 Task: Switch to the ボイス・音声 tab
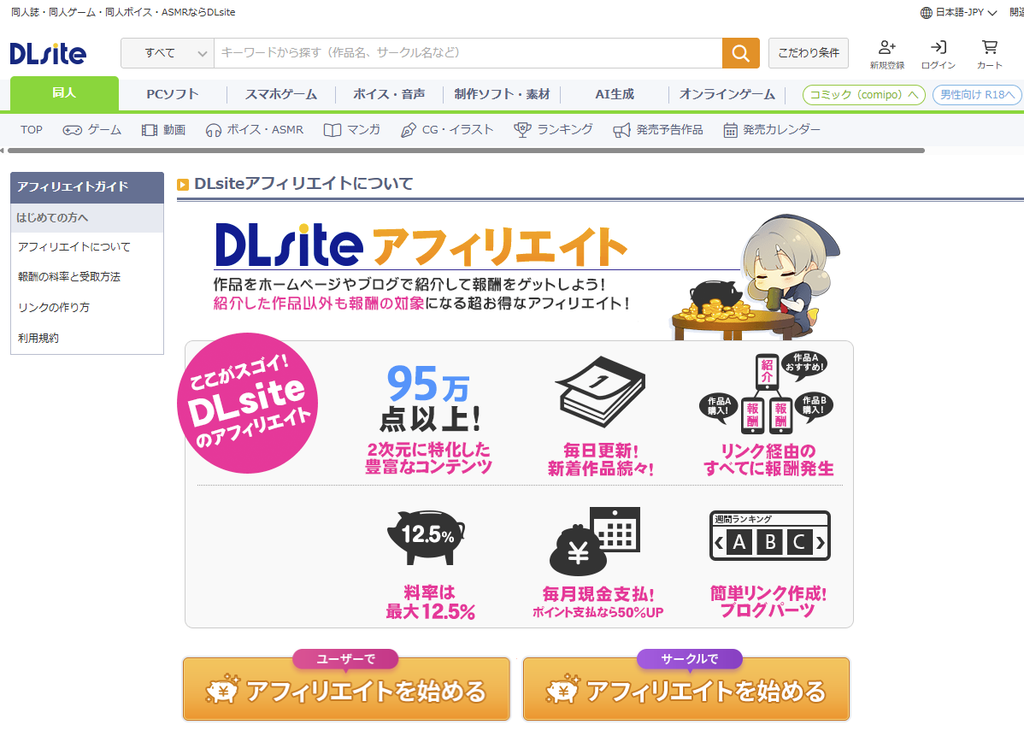click(389, 94)
